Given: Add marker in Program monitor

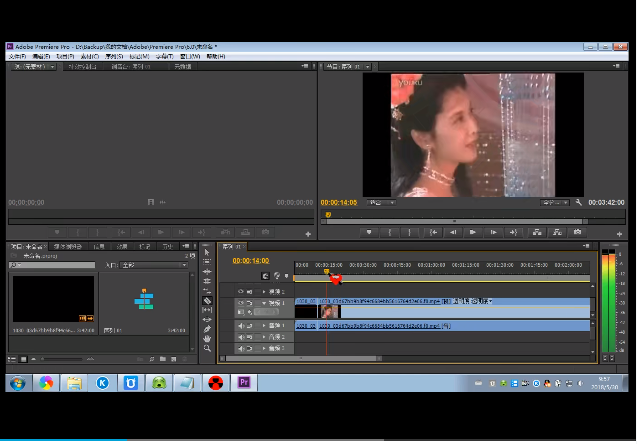Looking at the screenshot, I should point(369,232).
